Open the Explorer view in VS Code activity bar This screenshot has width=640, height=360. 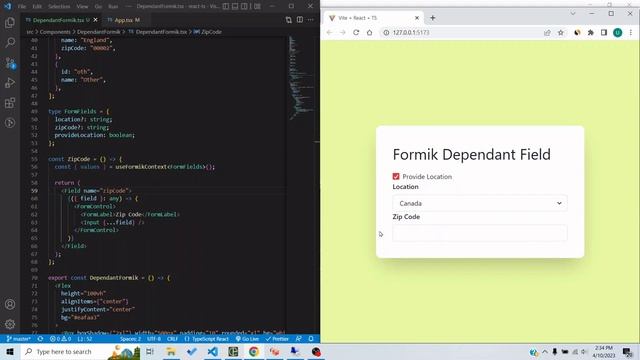10,22
